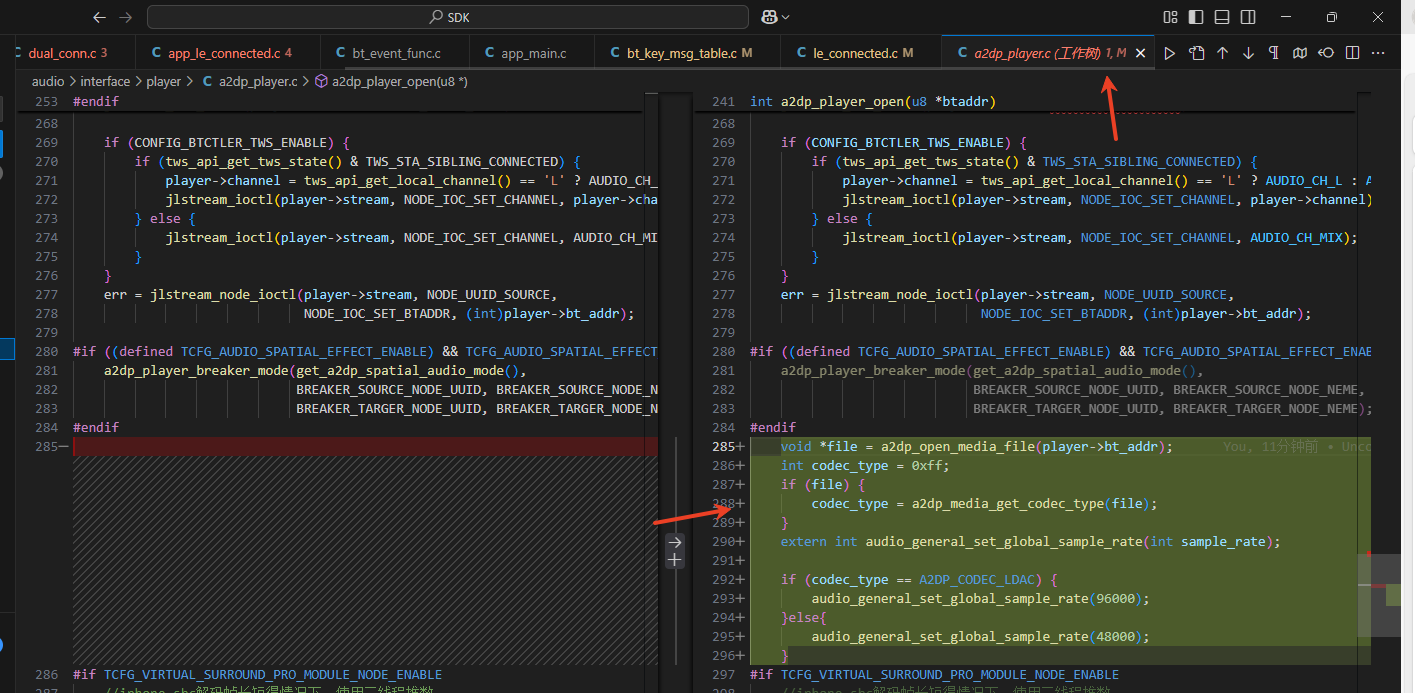Click the a2dp_player.c breadcrumb item
1415x693 pixels.
pyautogui.click(x=249, y=82)
